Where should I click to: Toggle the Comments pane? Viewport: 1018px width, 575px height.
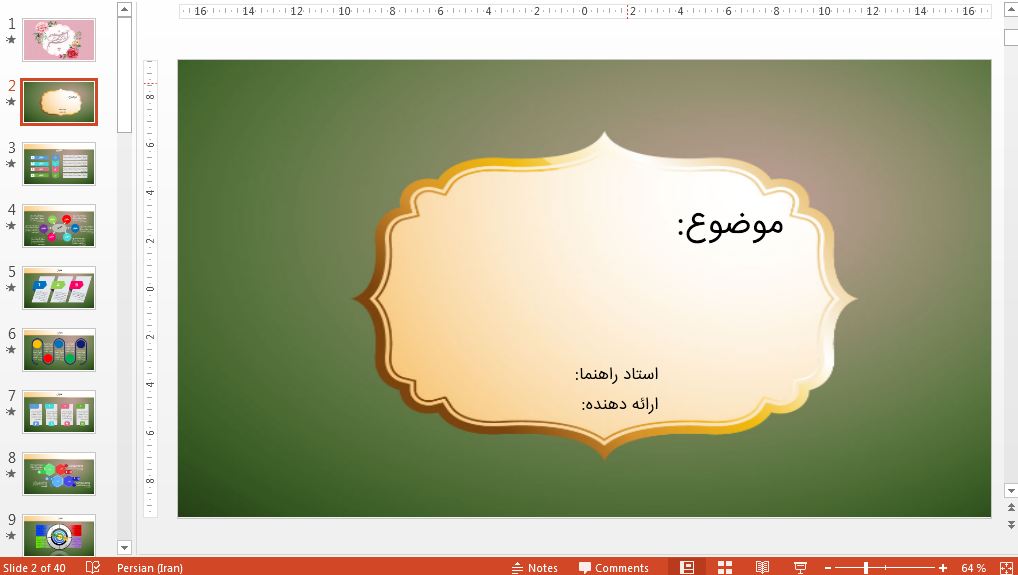(614, 567)
